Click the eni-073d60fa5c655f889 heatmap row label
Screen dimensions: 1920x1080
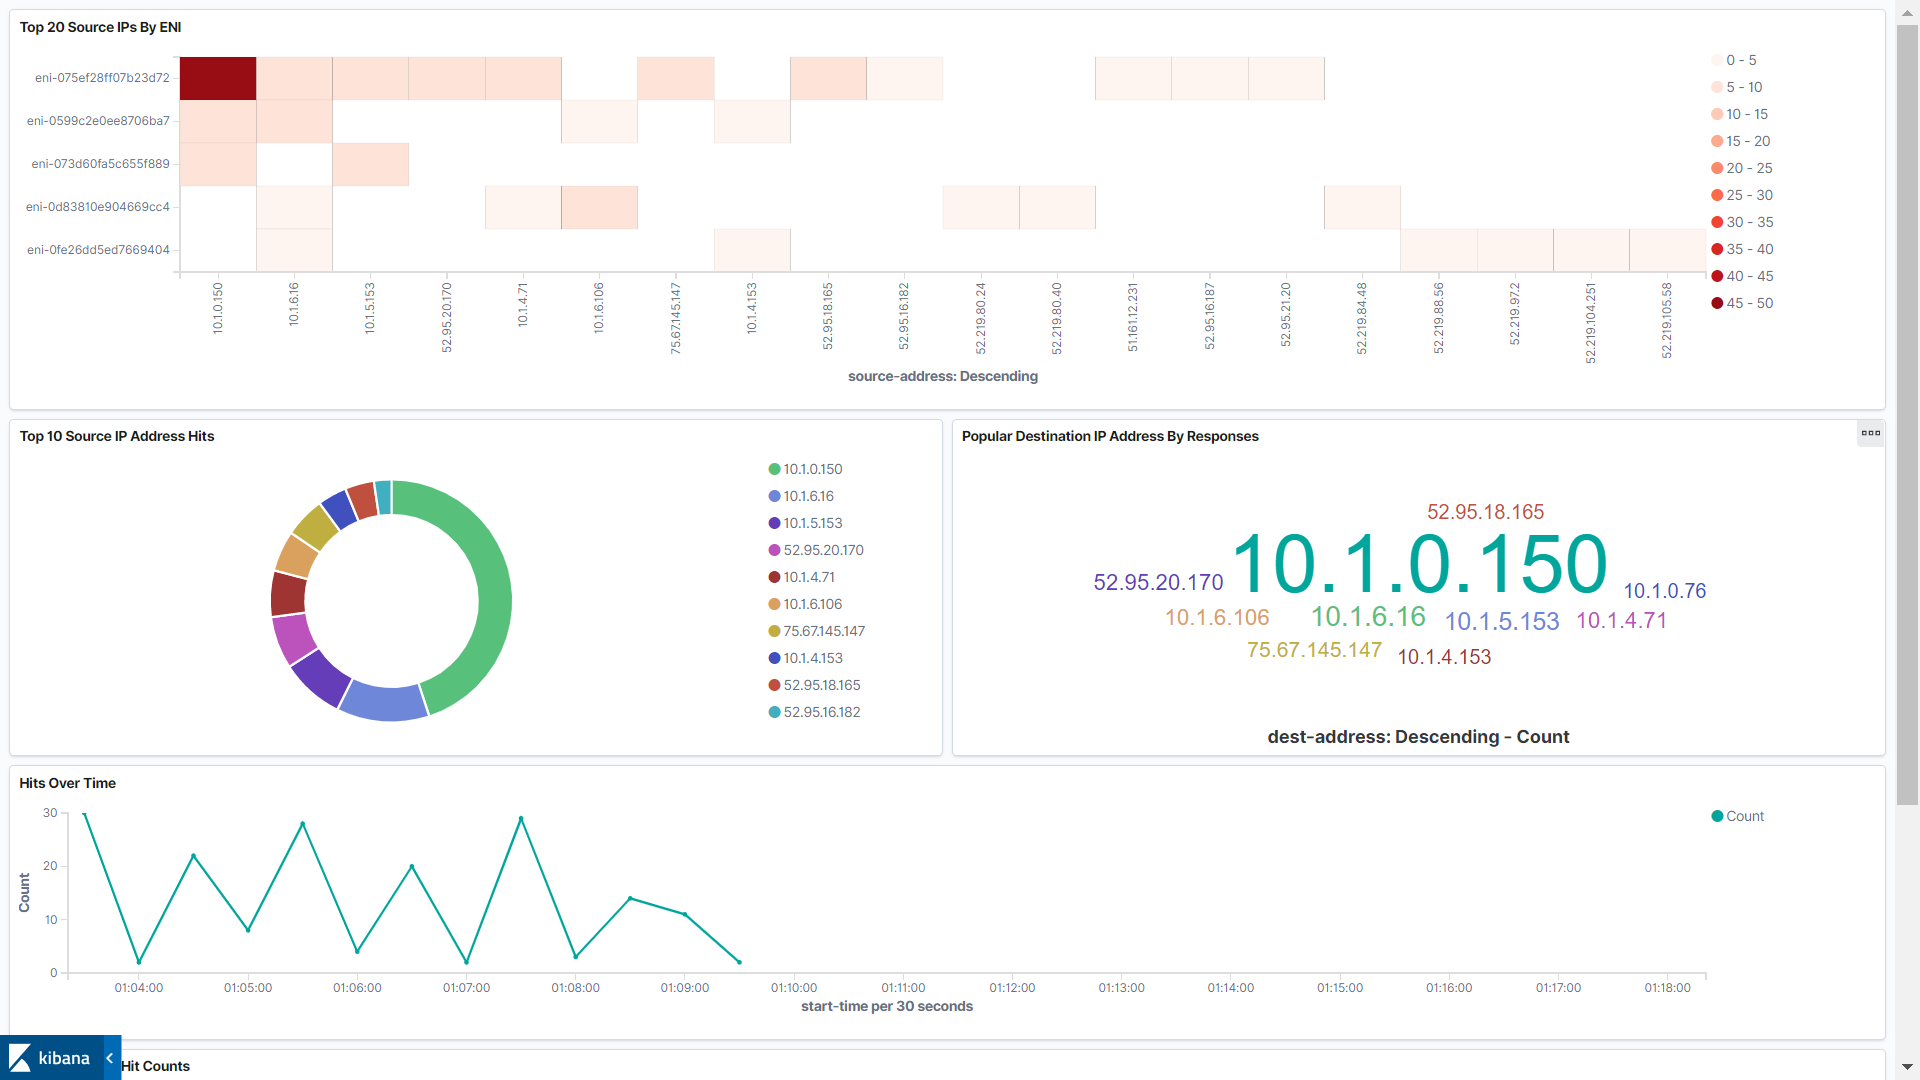(100, 164)
